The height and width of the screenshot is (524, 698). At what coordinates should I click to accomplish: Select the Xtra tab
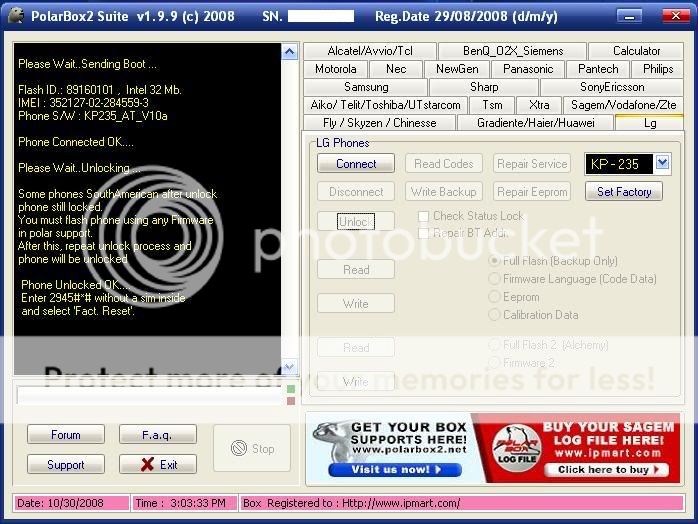point(539,105)
